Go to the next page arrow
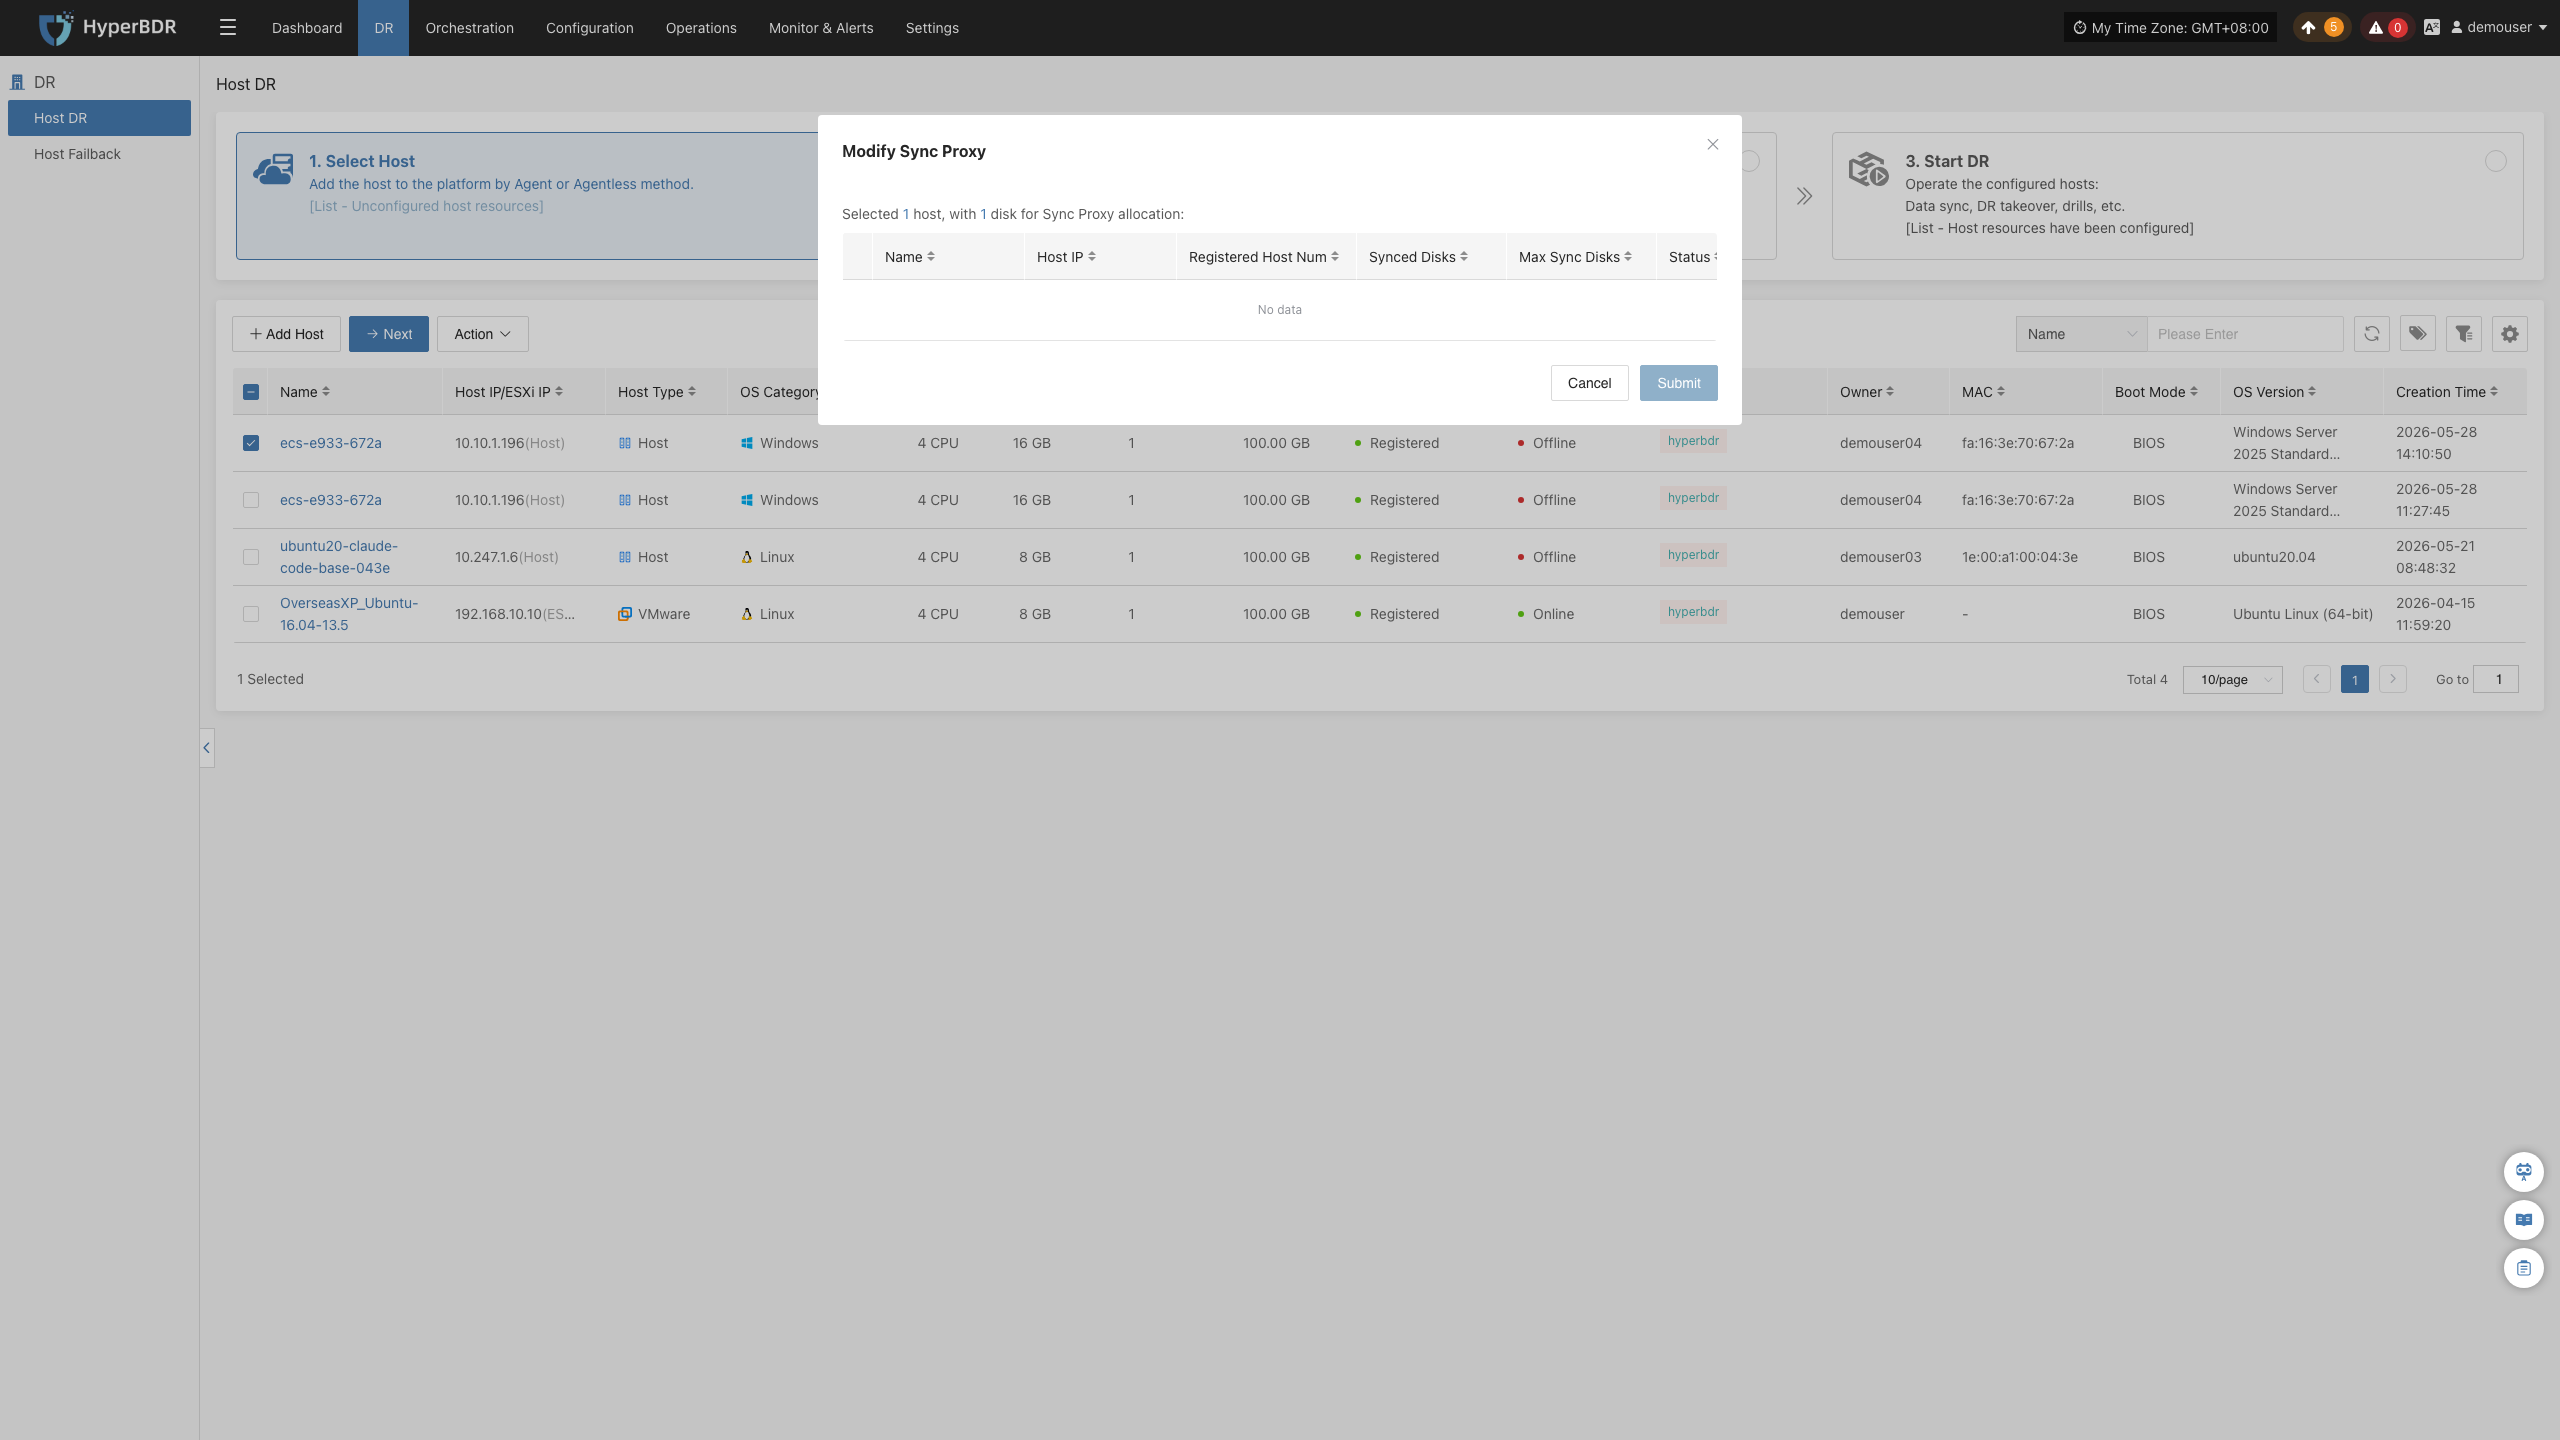This screenshot has width=2560, height=1440. coord(2393,679)
